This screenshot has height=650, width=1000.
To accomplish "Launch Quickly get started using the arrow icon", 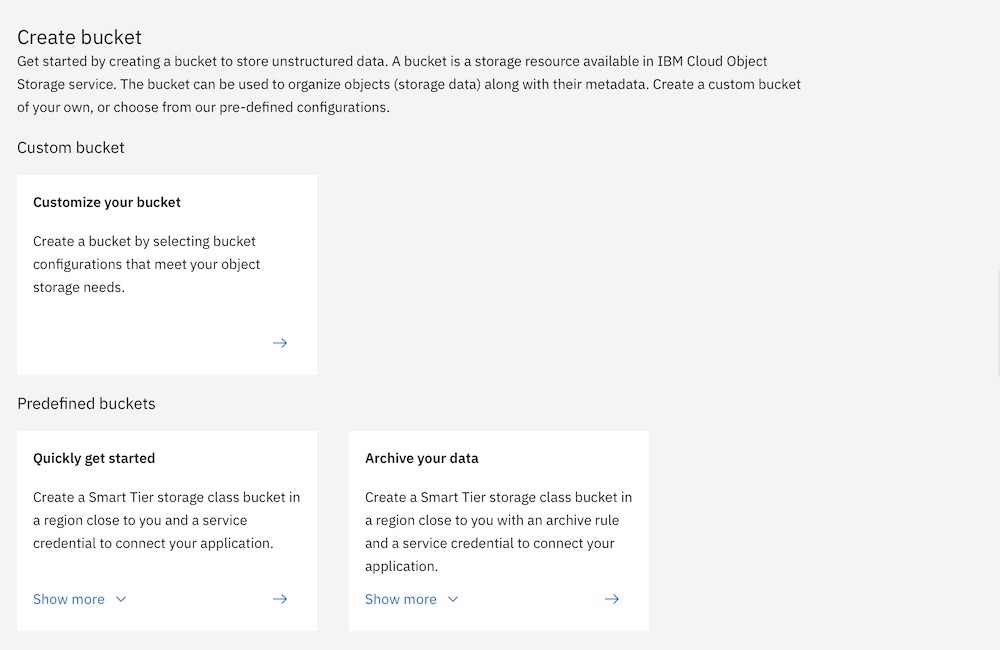I will click(280, 599).
